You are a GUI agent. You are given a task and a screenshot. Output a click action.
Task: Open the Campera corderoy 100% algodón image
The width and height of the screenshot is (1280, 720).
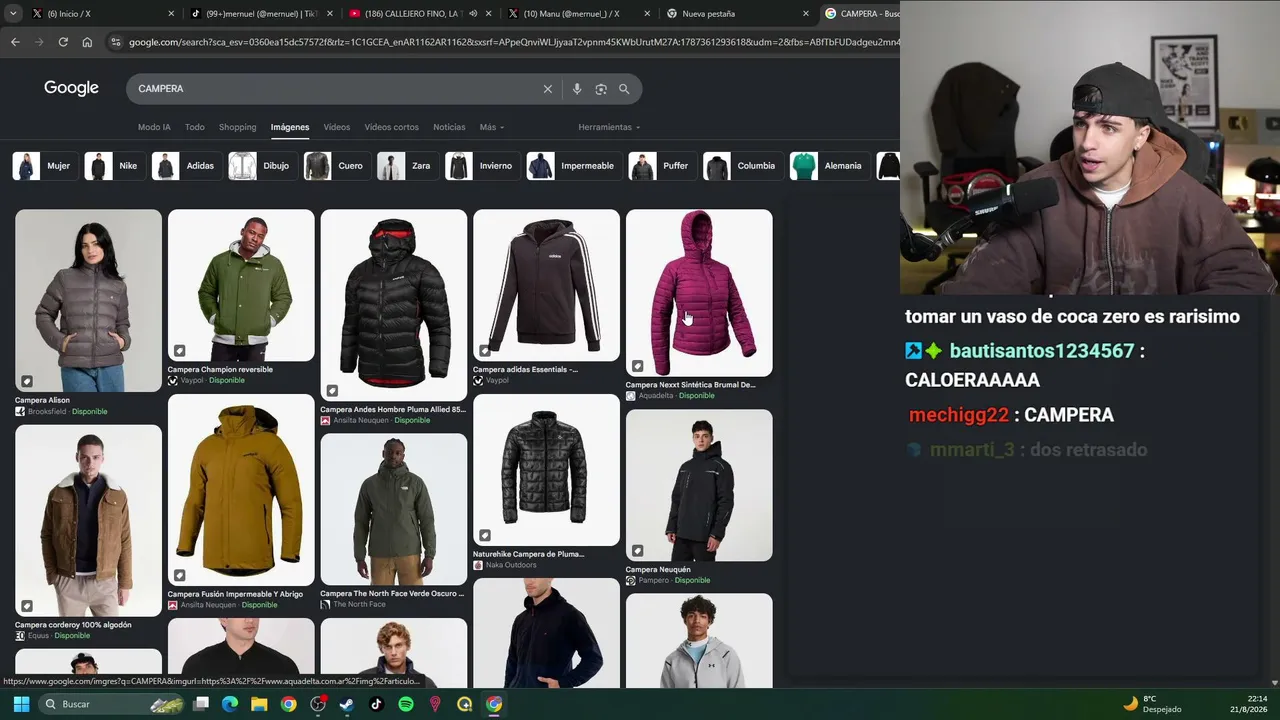tap(88, 521)
